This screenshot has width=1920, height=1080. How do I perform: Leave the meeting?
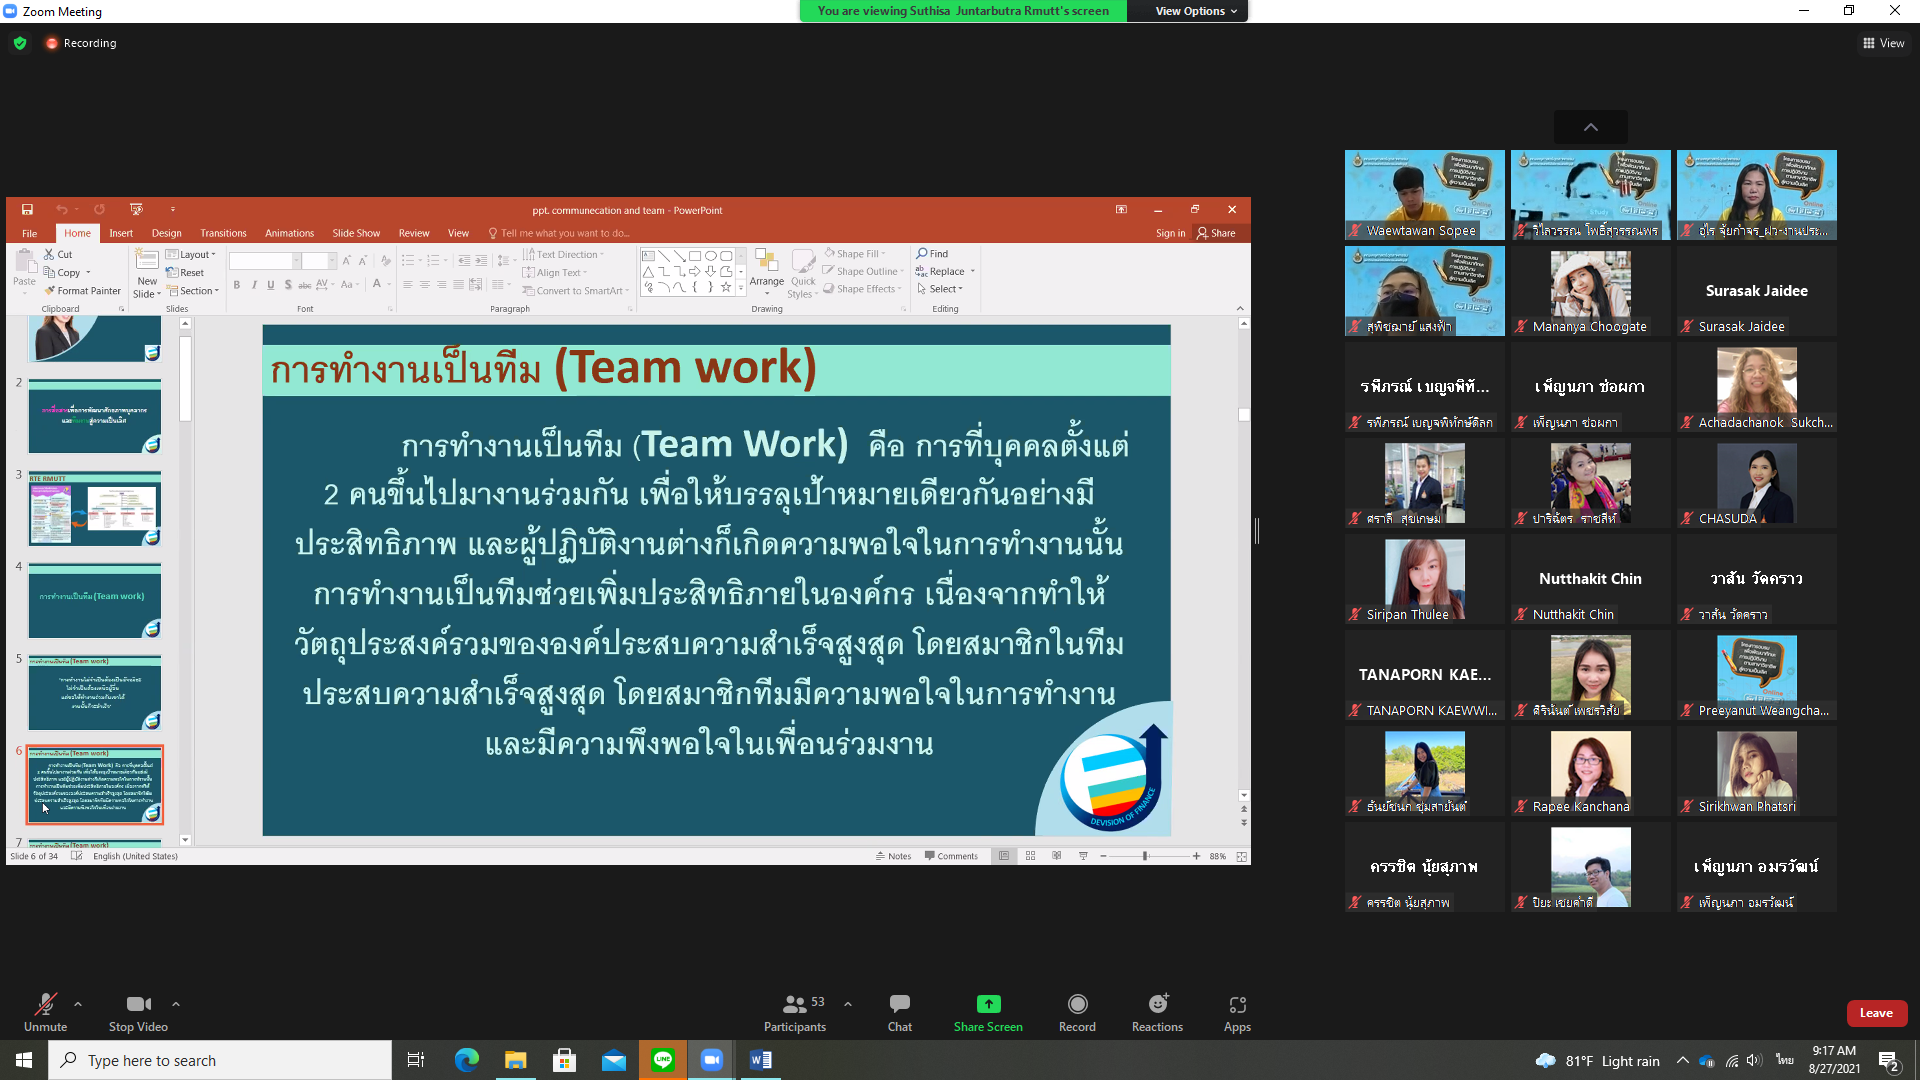click(1876, 1013)
